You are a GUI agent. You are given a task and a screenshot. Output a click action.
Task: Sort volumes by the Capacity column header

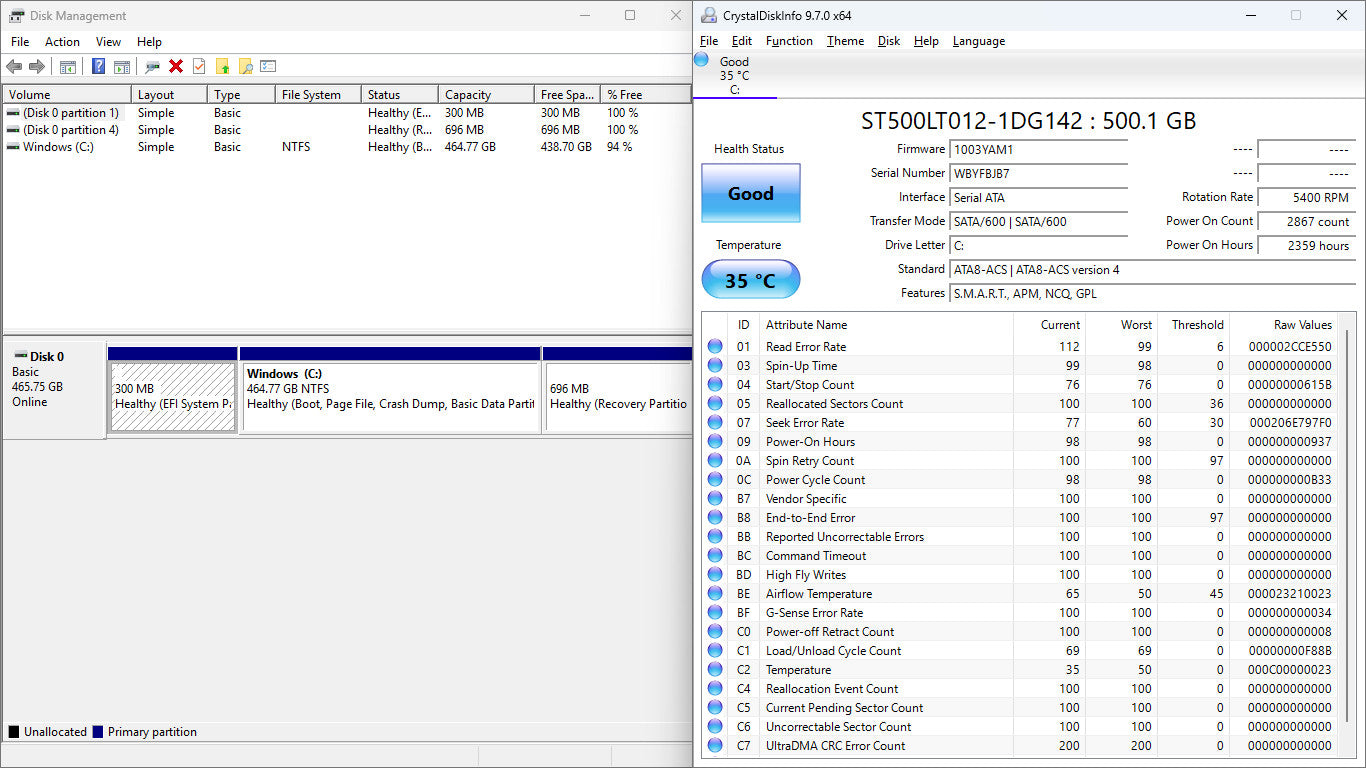(485, 95)
